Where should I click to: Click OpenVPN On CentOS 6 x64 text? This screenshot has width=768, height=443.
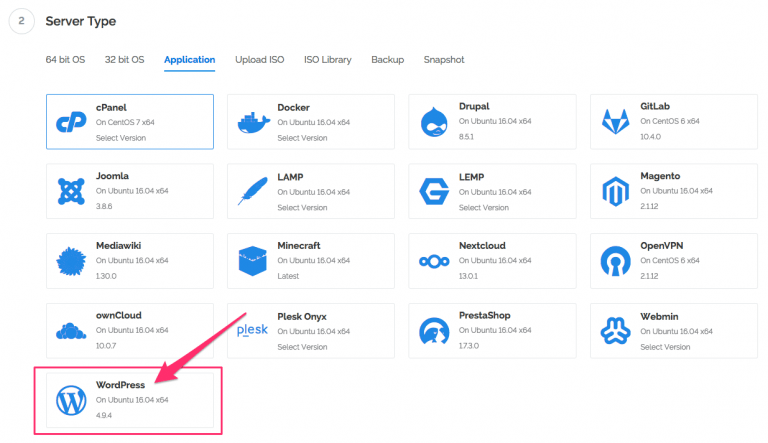pos(670,260)
